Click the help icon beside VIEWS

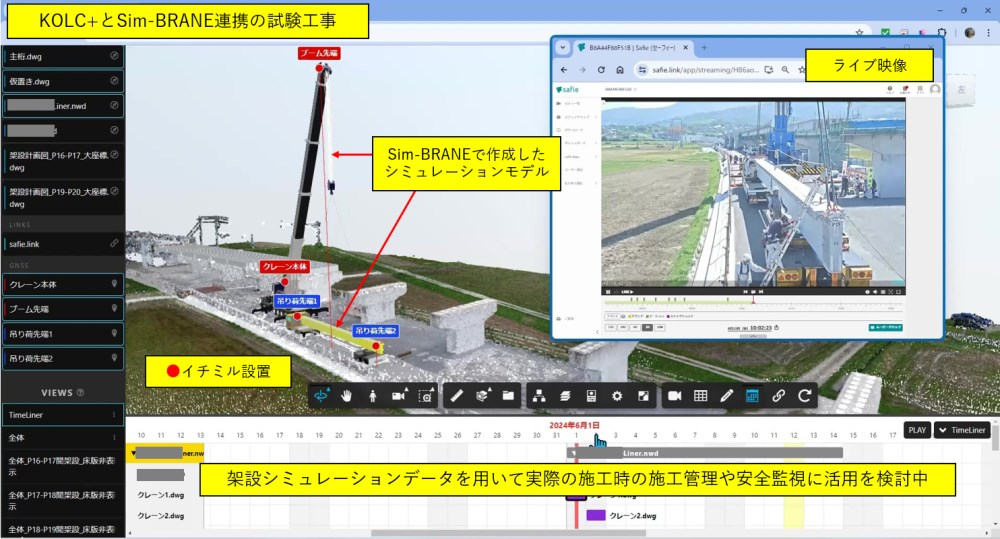pos(80,393)
